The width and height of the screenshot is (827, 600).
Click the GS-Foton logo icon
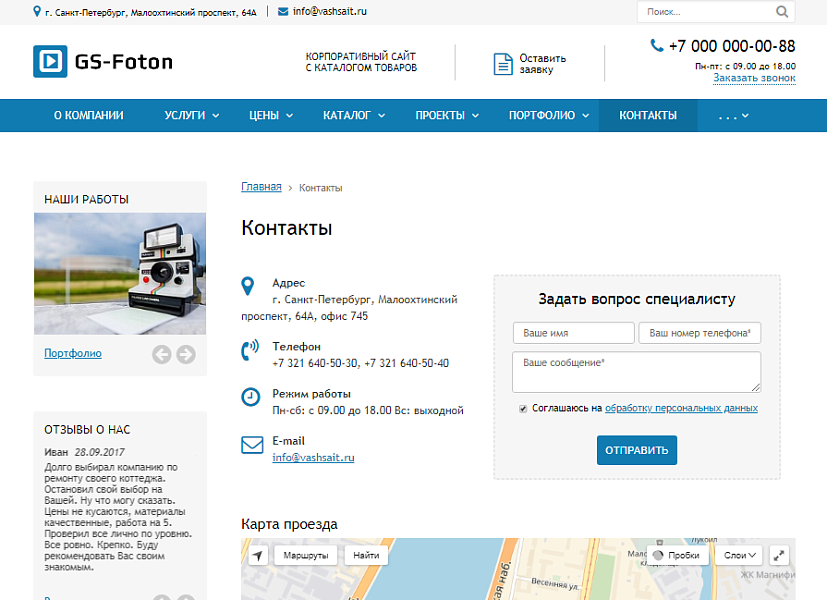[49, 62]
